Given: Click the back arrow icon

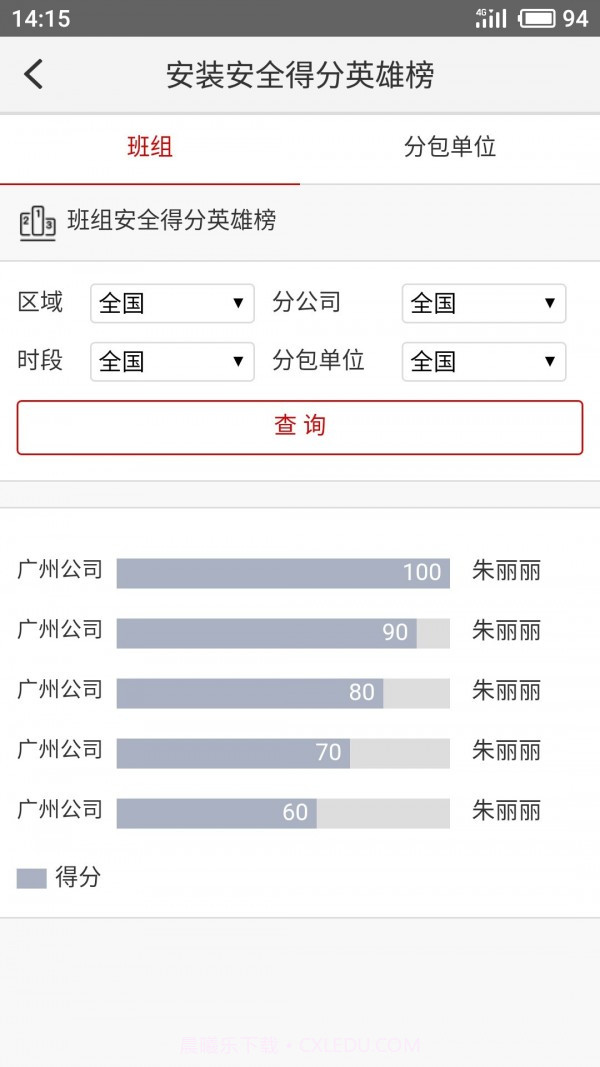Looking at the screenshot, I should point(33,75).
